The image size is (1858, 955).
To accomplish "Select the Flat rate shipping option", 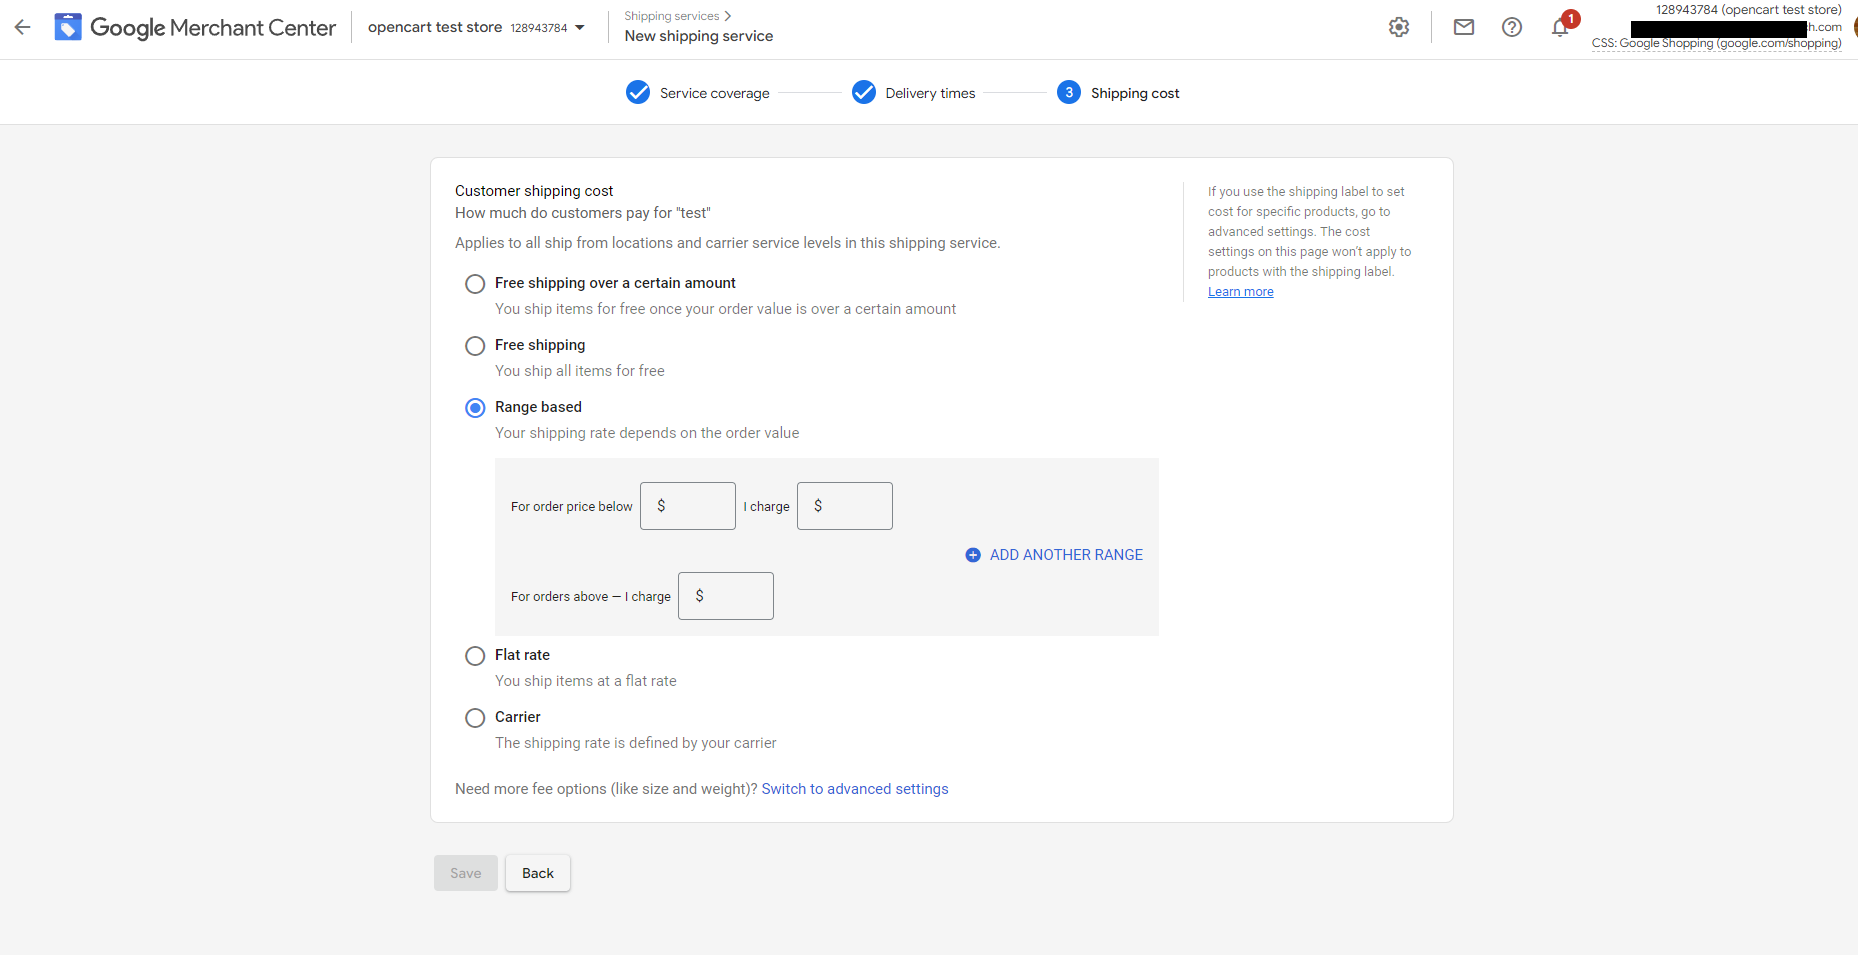I will coord(475,655).
